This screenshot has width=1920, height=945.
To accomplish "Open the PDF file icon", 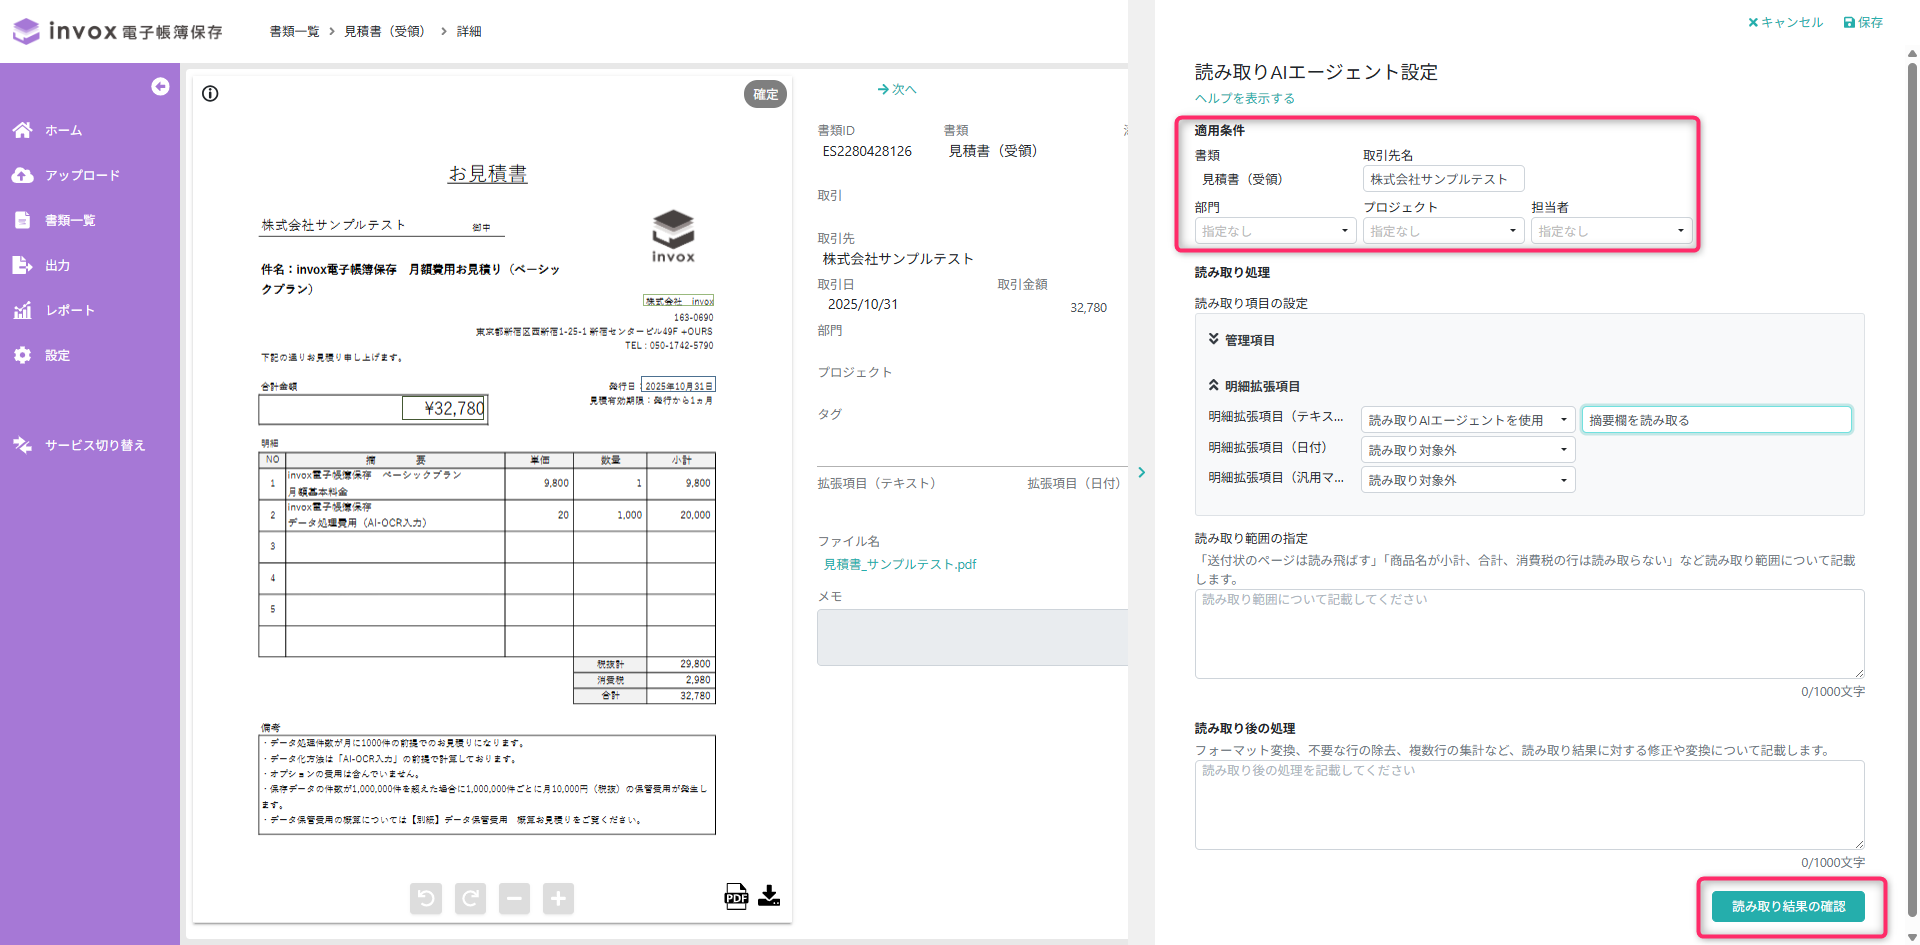I will click(736, 896).
